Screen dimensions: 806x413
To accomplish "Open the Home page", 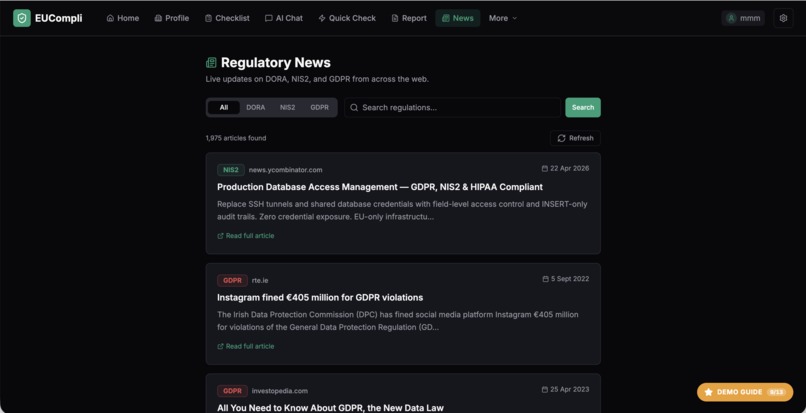I will [122, 18].
